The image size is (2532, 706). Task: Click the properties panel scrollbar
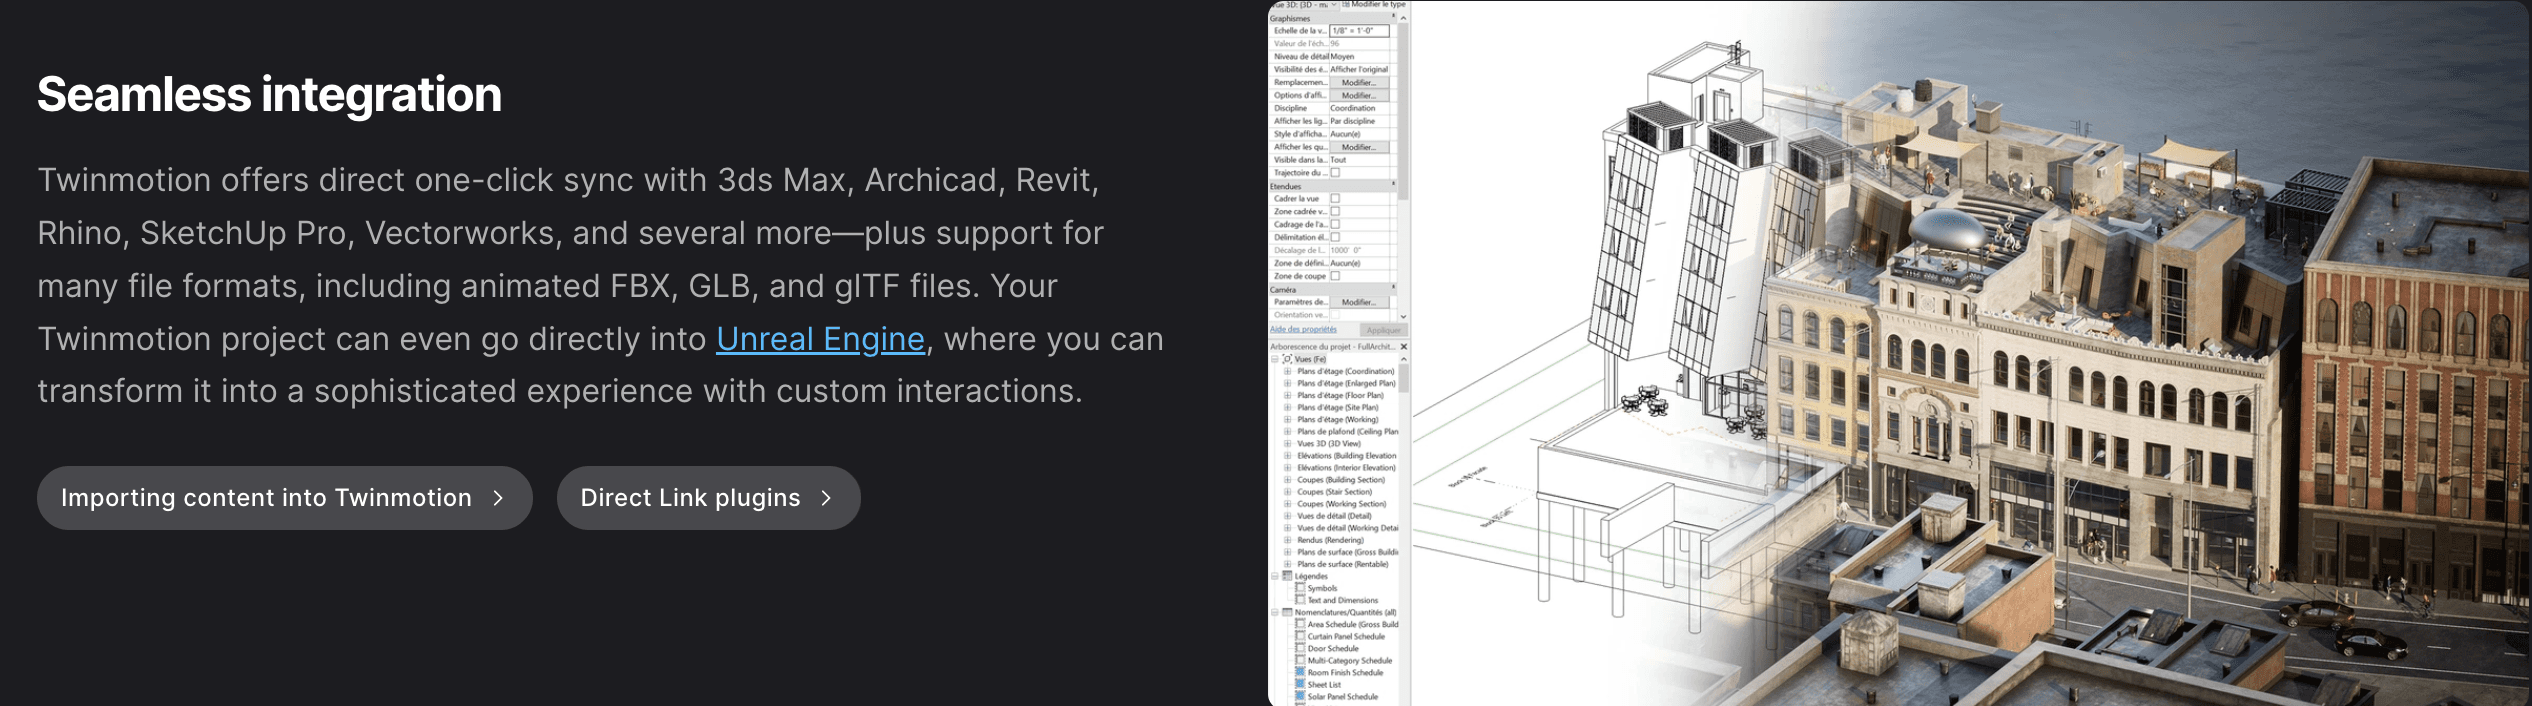pyautogui.click(x=1403, y=110)
